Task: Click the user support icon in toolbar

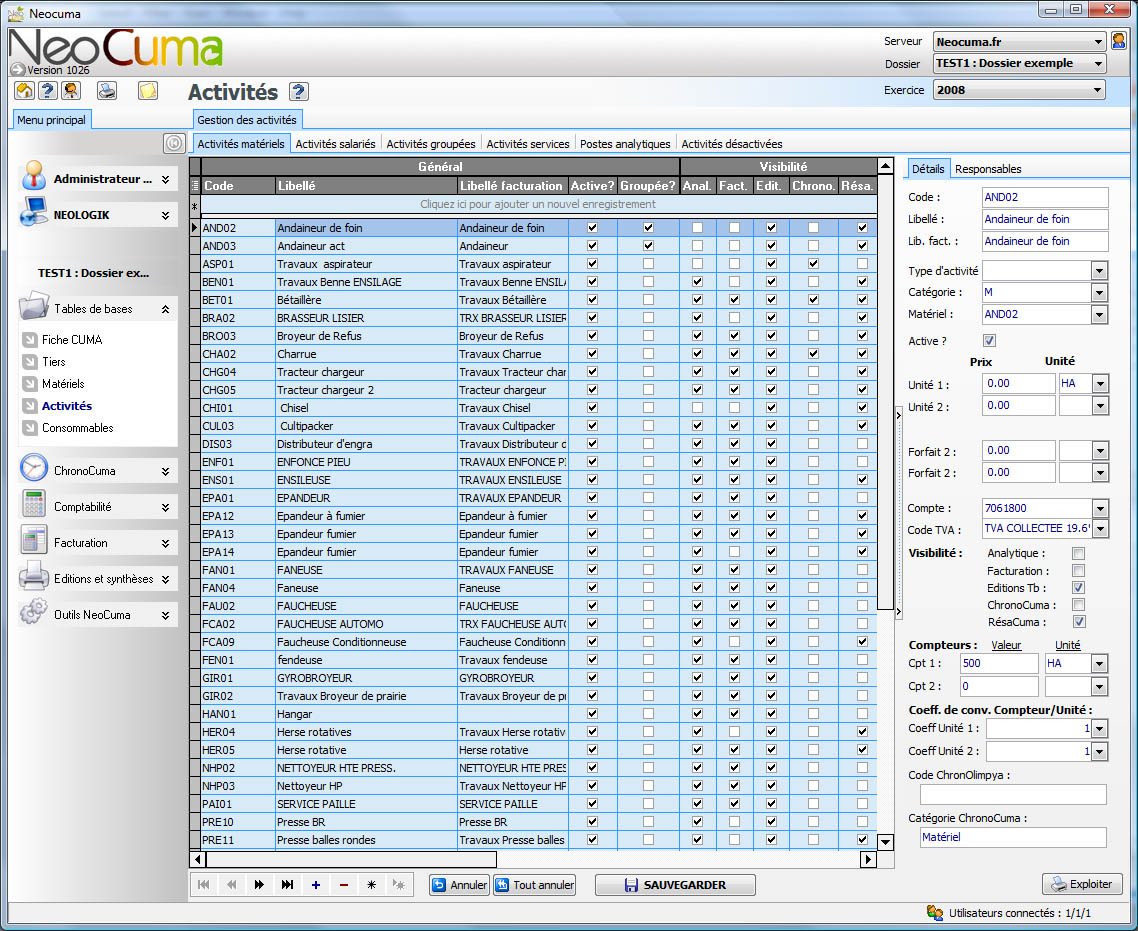Action: [71, 91]
